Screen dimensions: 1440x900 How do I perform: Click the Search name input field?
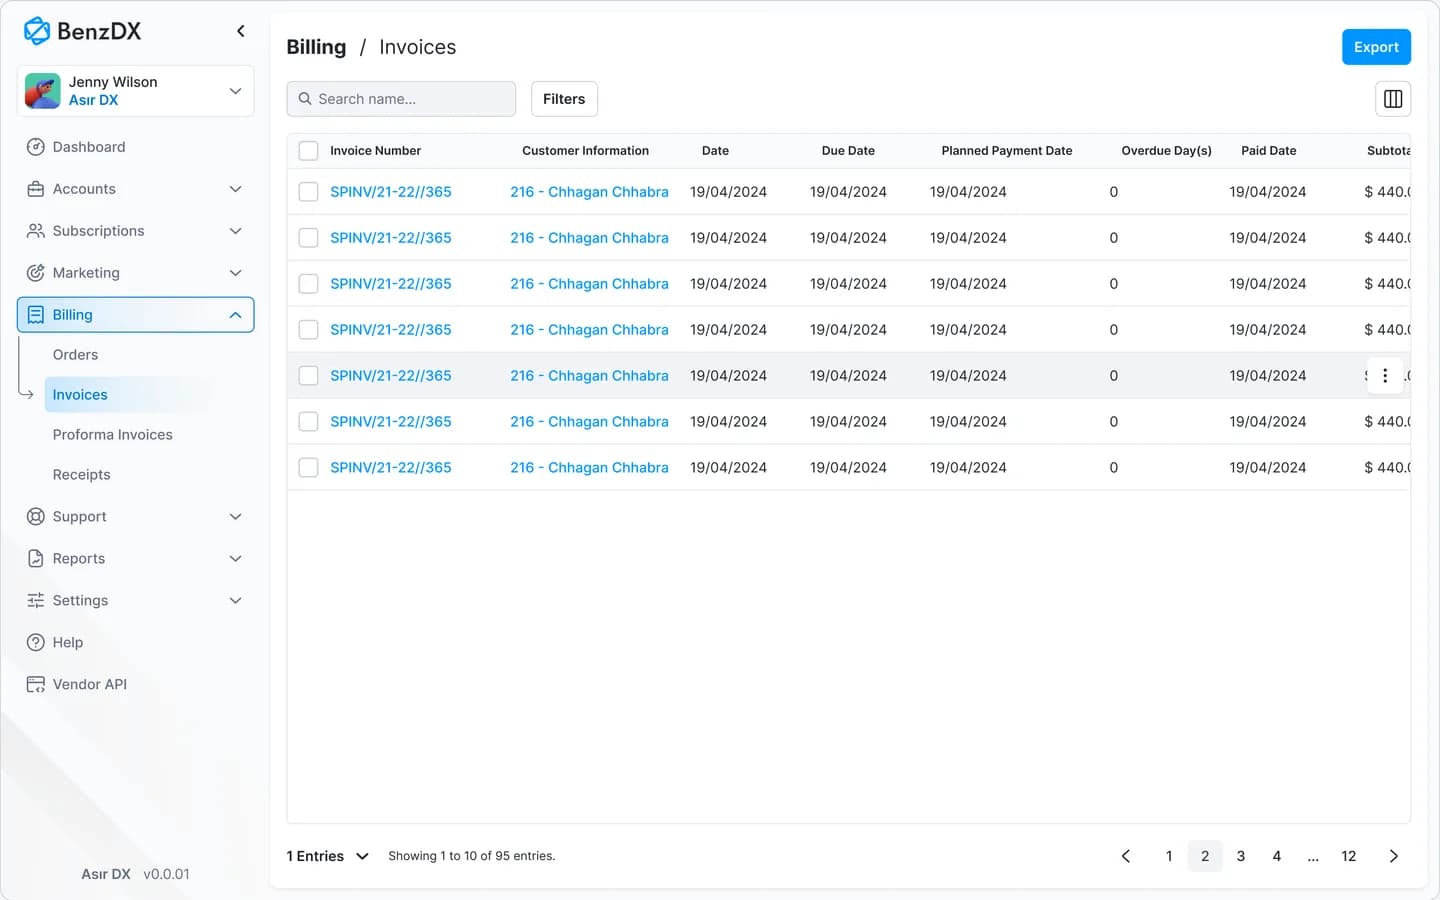point(401,99)
